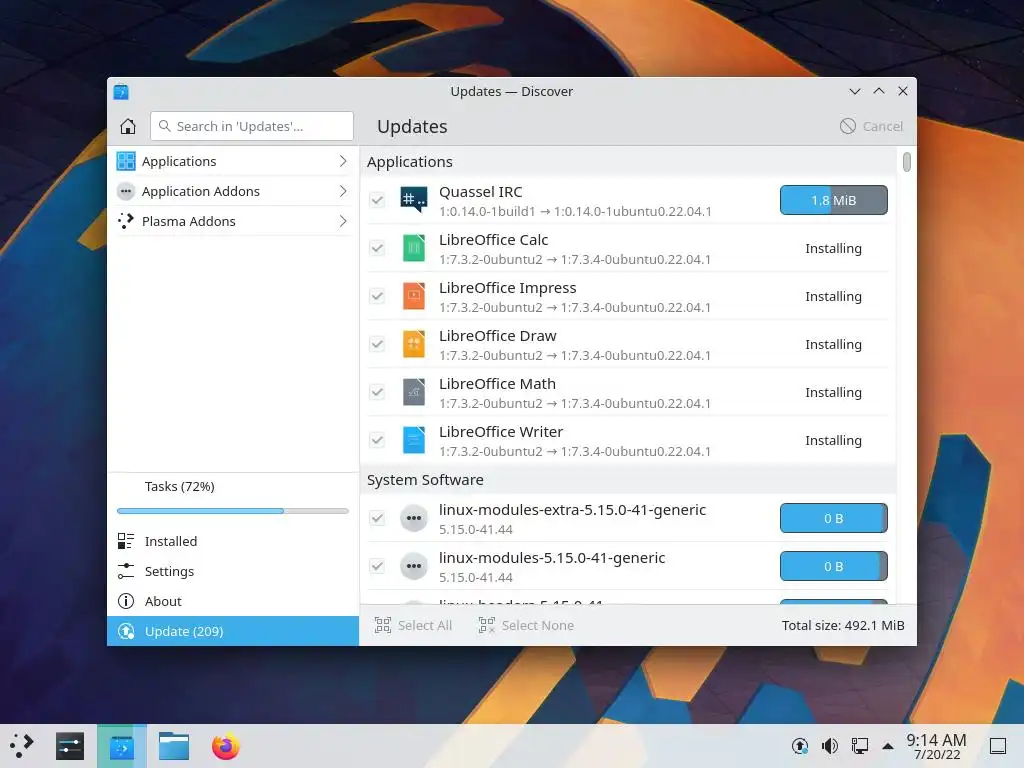
Task: Open the About page
Action: [x=233, y=601]
